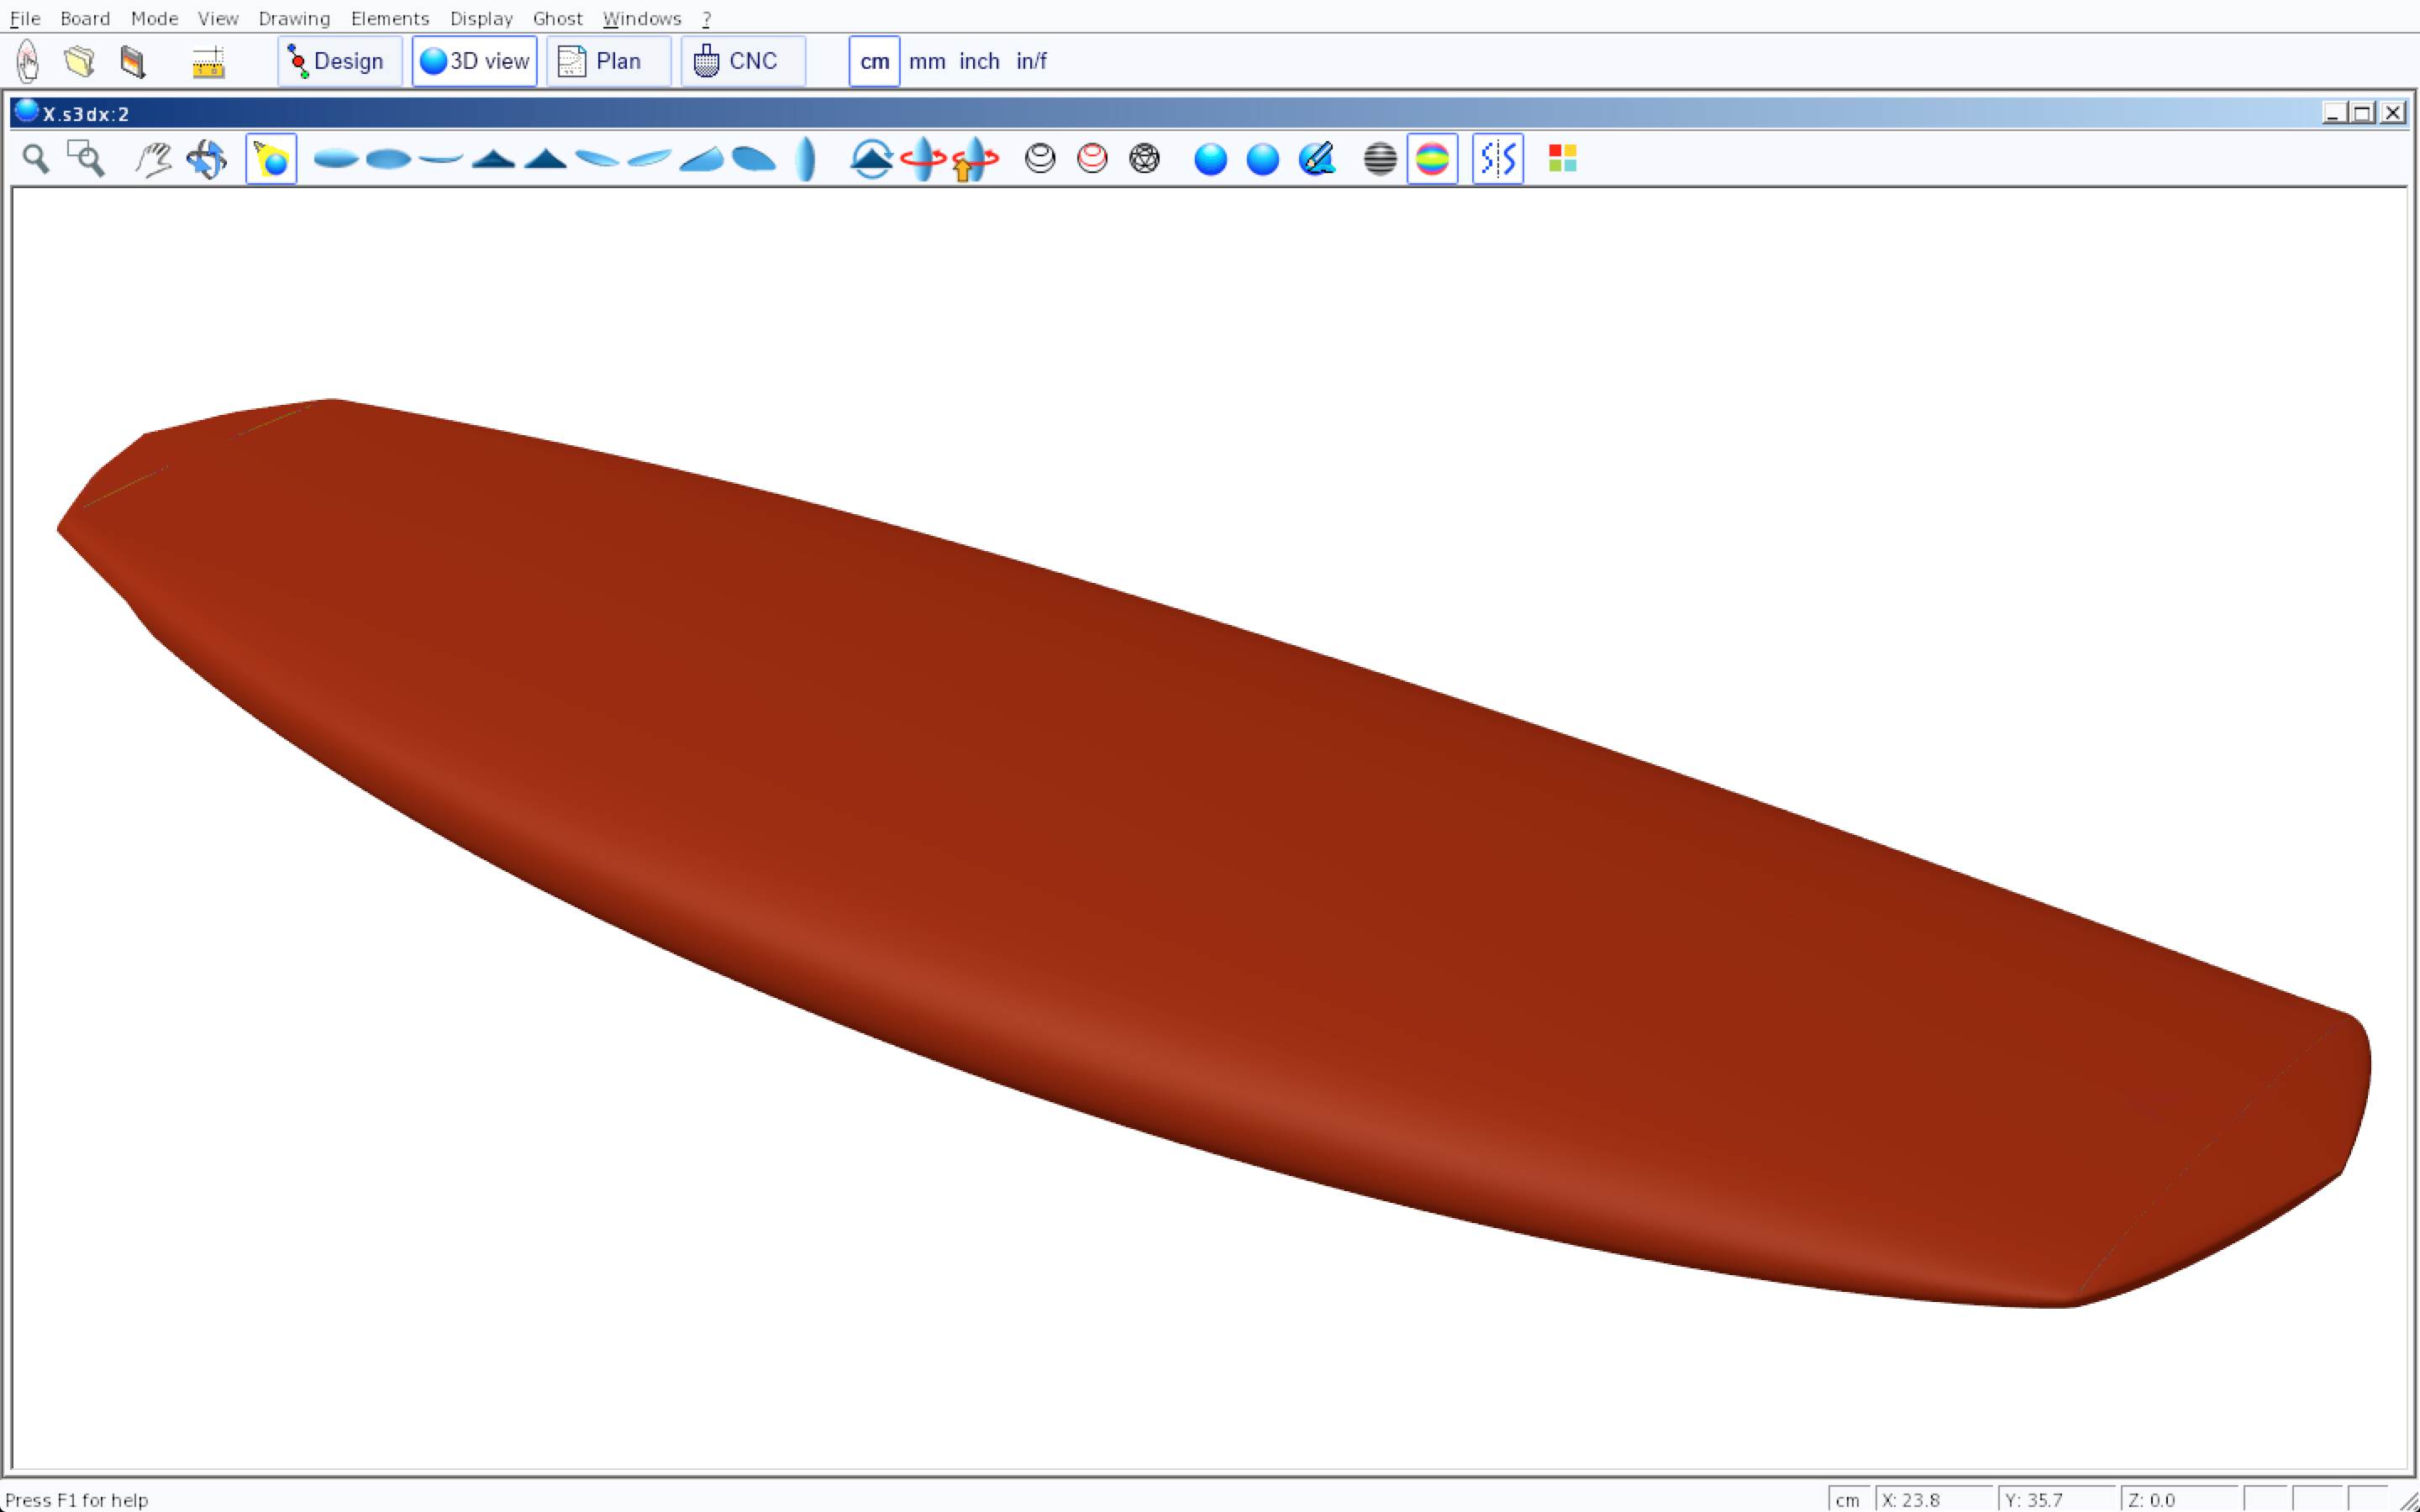
Task: Toggle the rainbow sphere display mode
Action: pos(1432,159)
